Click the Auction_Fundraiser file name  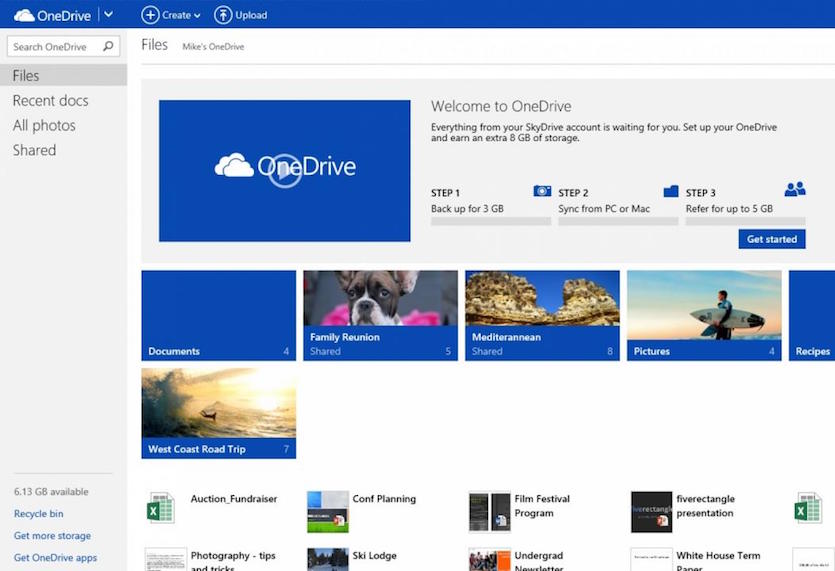pyautogui.click(x=234, y=499)
